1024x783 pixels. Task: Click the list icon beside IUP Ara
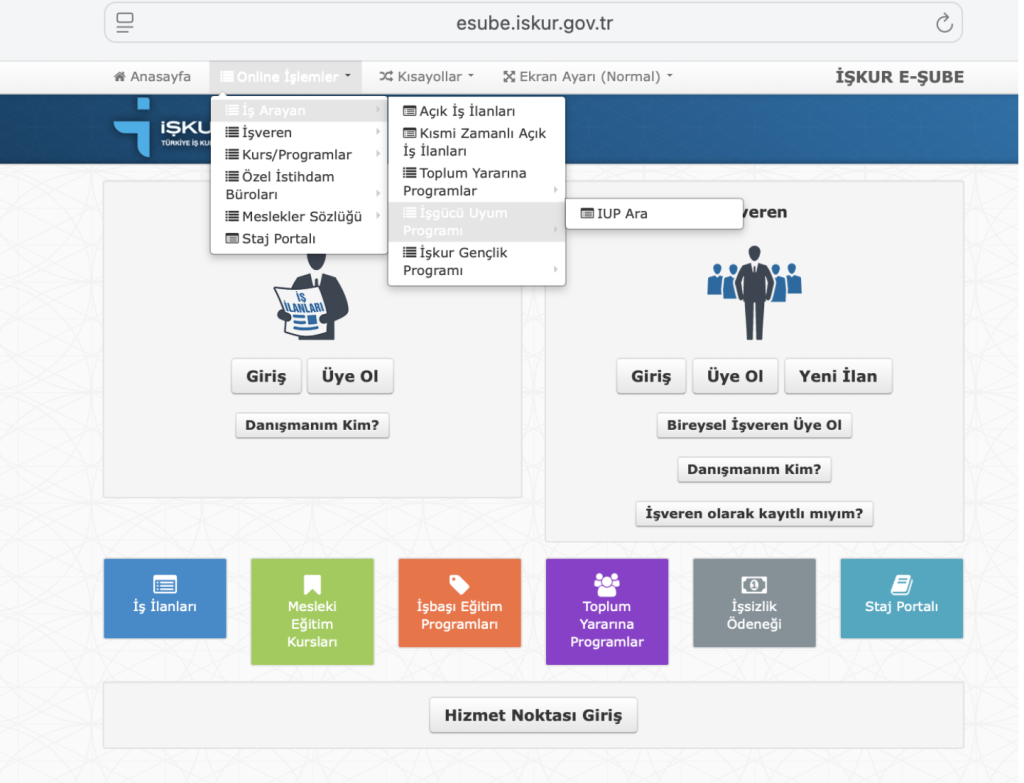pyautogui.click(x=587, y=214)
